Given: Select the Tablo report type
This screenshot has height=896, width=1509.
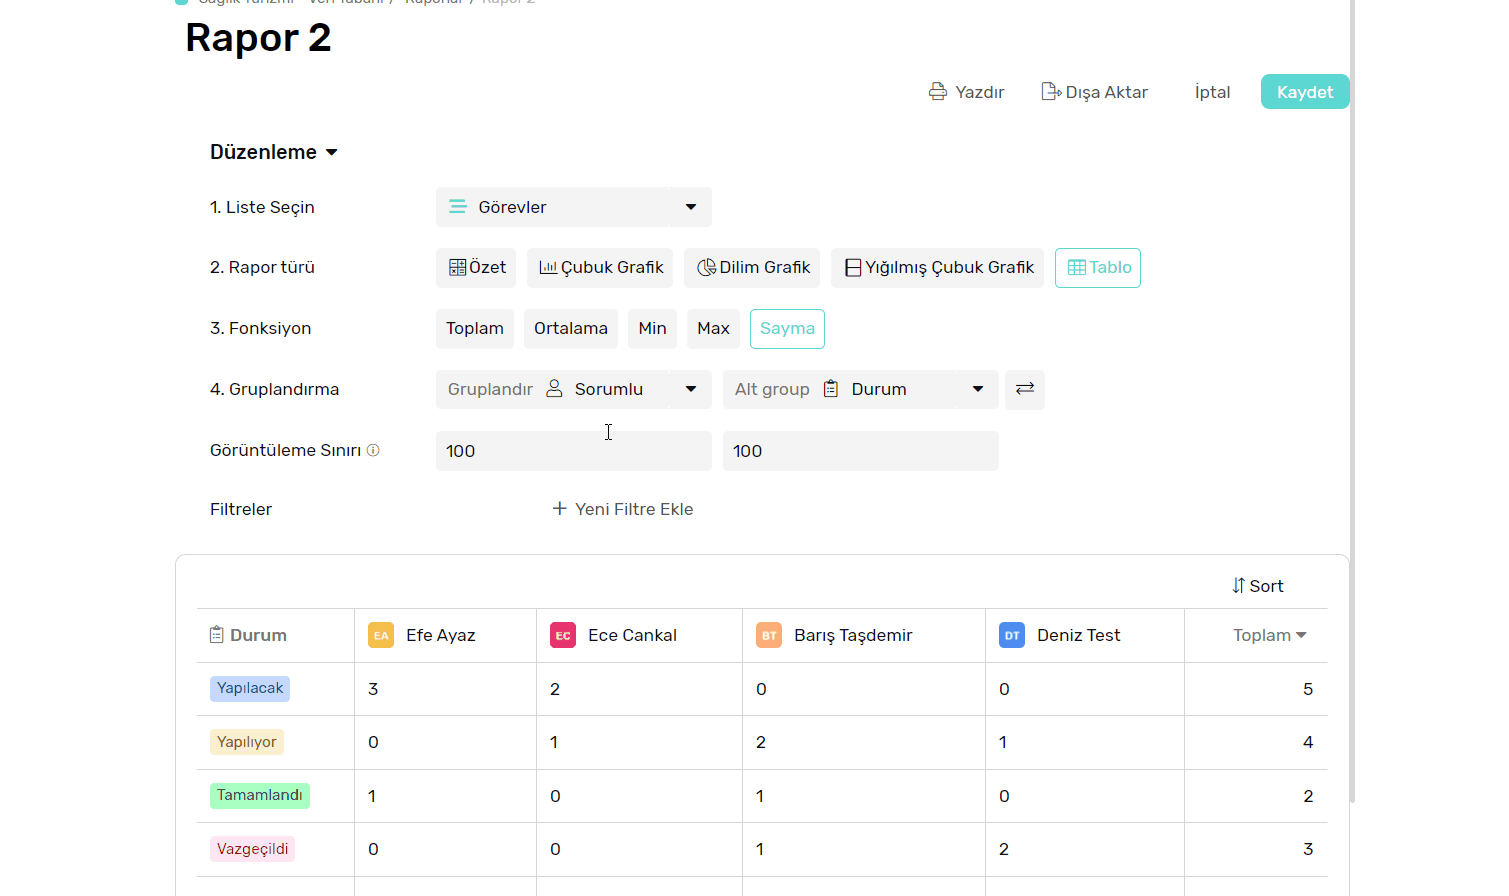Looking at the screenshot, I should [x=1098, y=268].
